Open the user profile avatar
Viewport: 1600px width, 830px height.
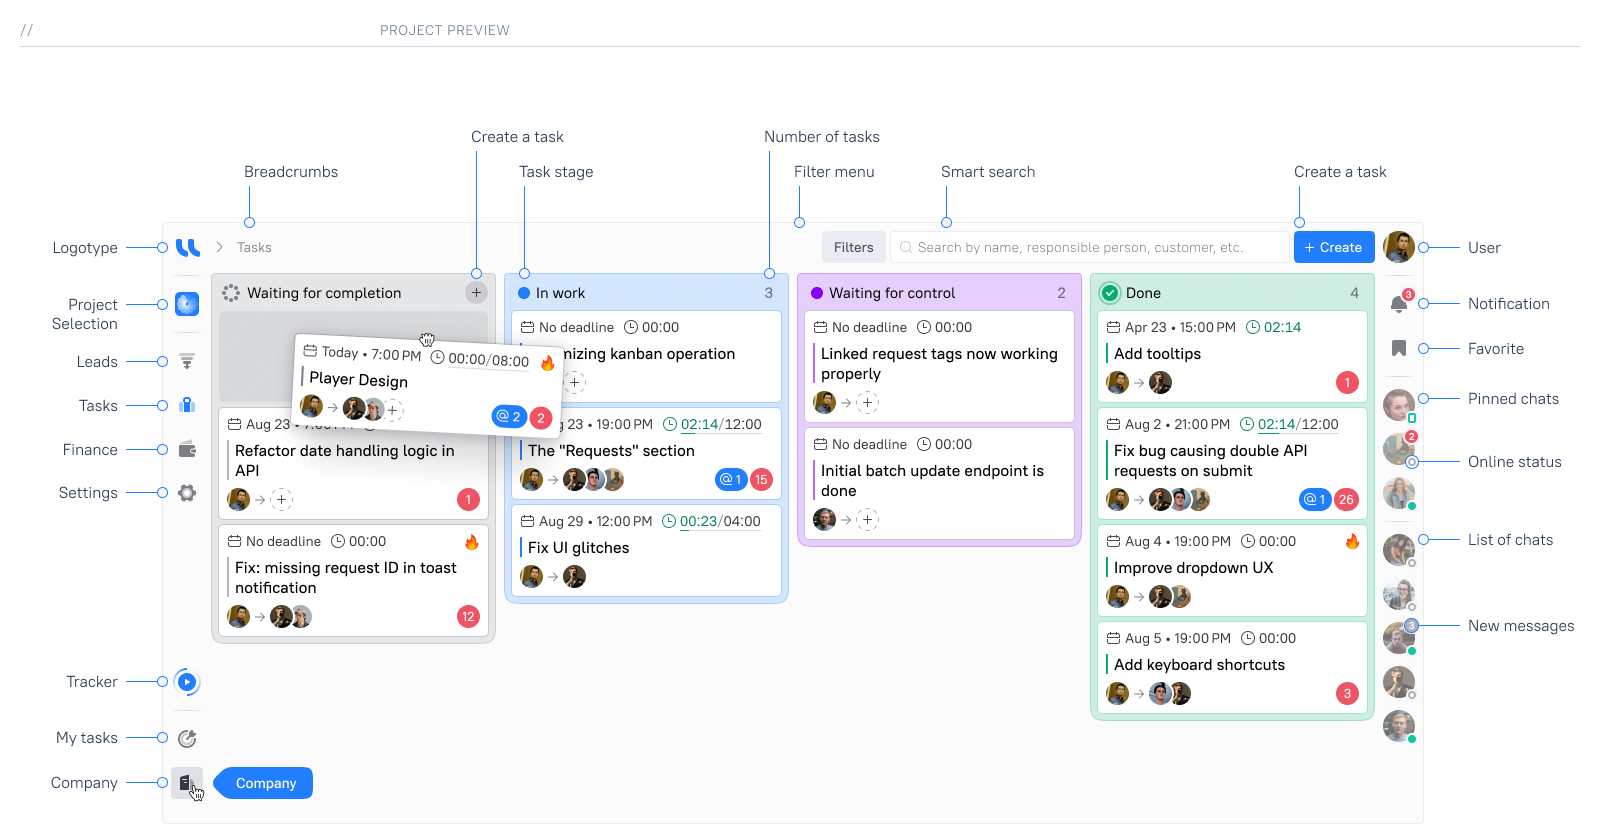[x=1399, y=247]
